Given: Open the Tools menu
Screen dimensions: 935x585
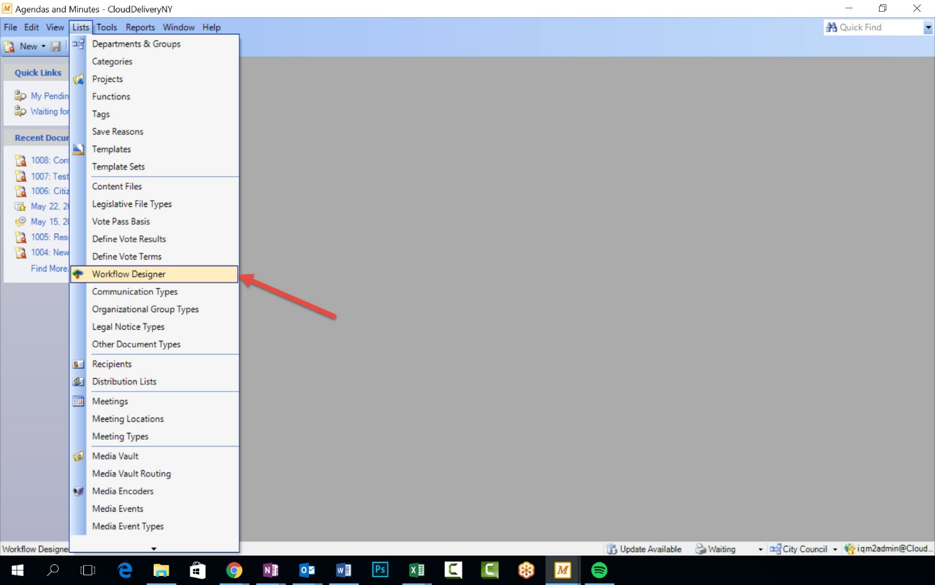Looking at the screenshot, I should pos(107,27).
